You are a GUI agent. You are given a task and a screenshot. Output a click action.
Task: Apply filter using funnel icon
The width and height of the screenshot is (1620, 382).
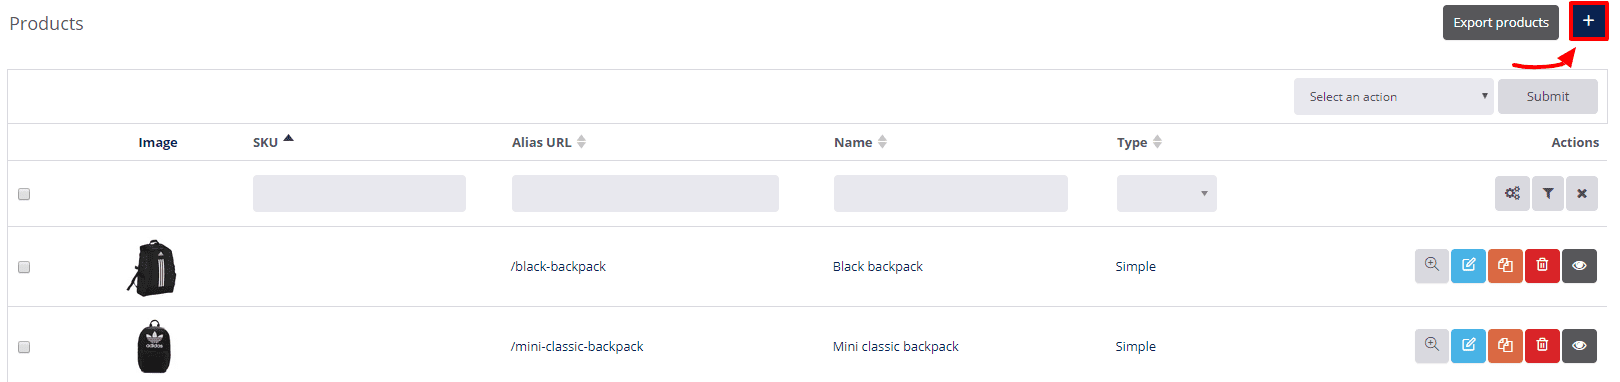(x=1548, y=193)
